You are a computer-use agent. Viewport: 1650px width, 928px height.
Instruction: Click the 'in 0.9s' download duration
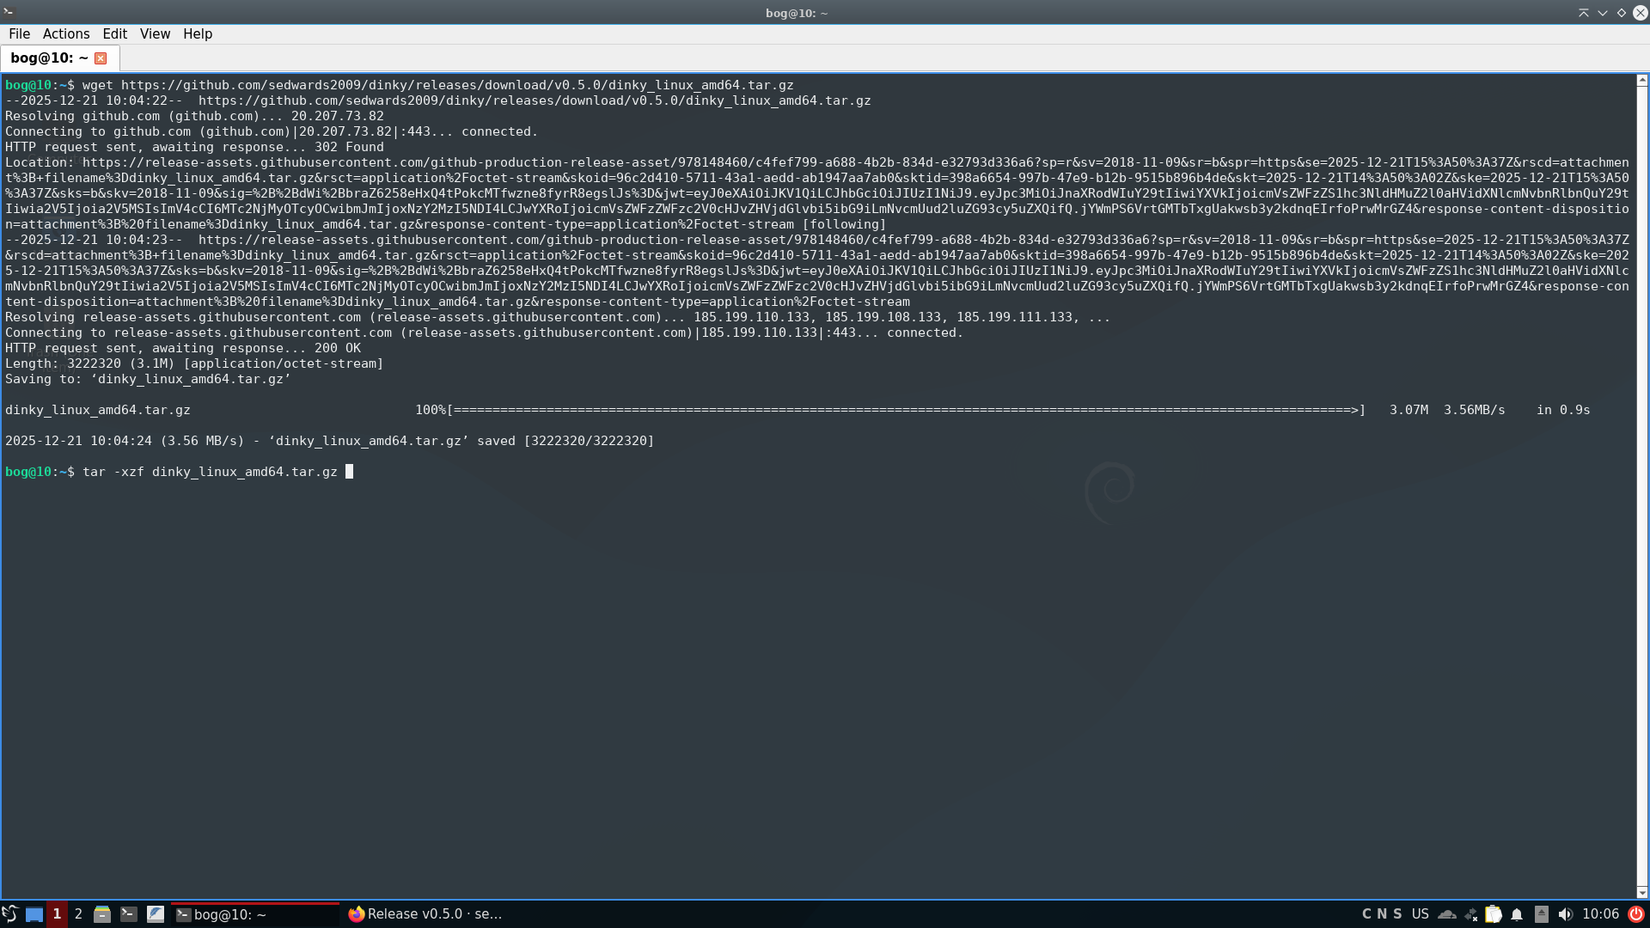pos(1563,410)
